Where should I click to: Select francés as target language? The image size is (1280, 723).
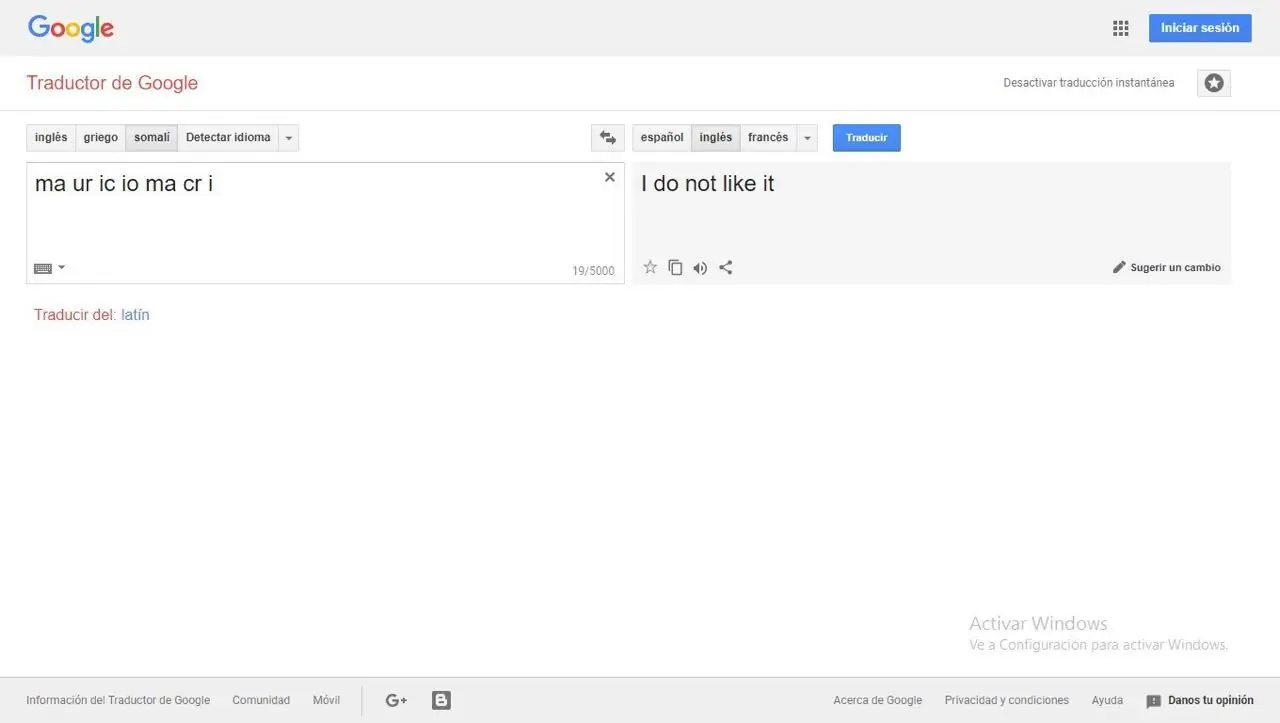(x=768, y=138)
